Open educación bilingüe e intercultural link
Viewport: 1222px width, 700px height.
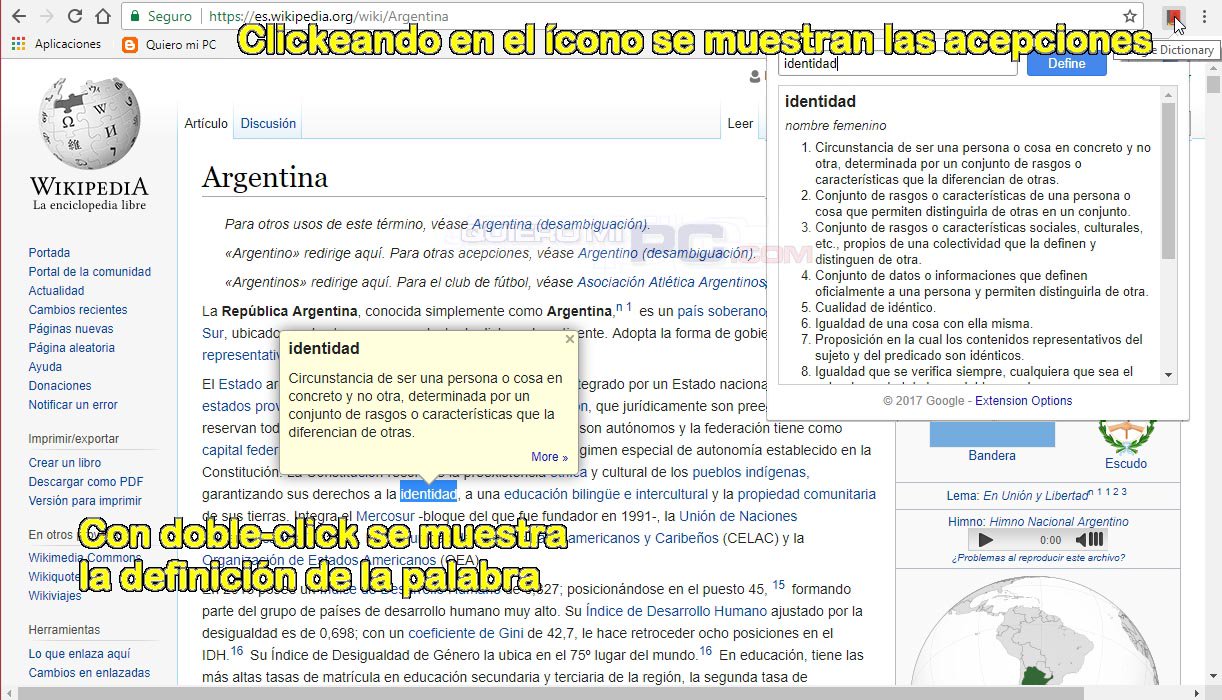click(x=606, y=494)
